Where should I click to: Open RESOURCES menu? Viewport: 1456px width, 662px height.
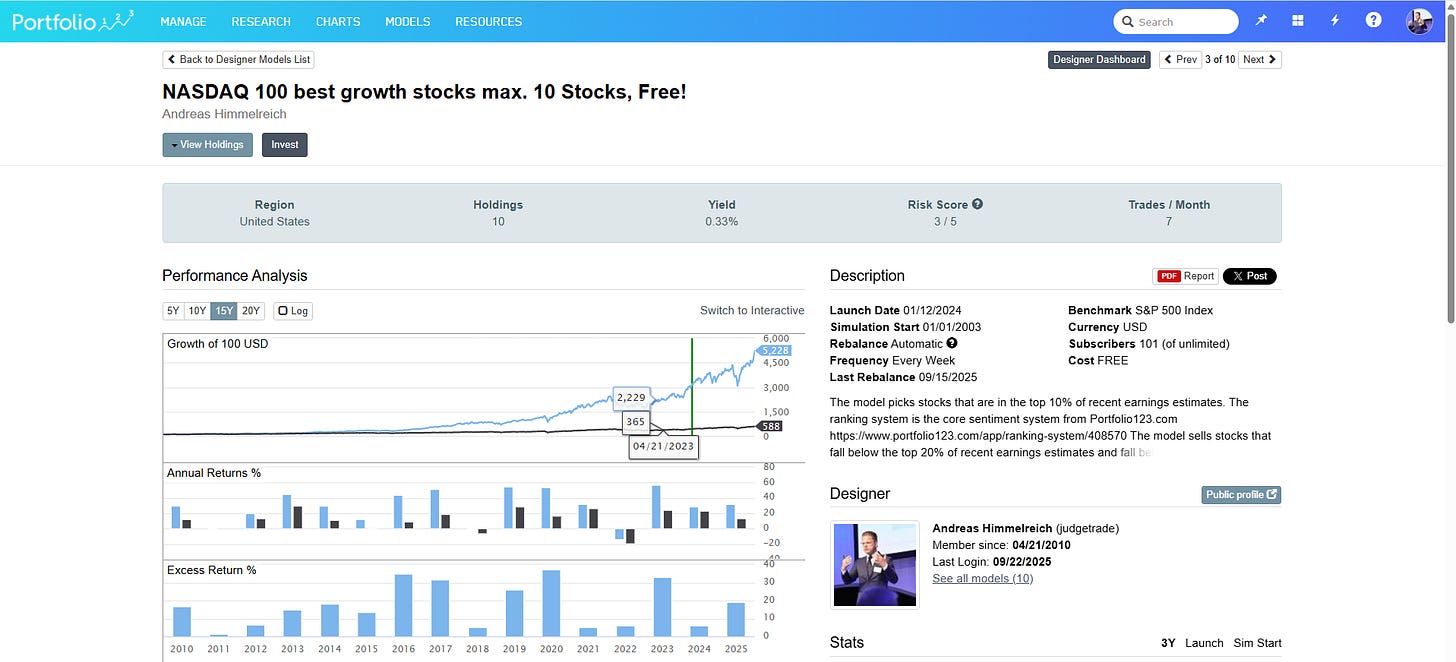pyautogui.click(x=489, y=21)
